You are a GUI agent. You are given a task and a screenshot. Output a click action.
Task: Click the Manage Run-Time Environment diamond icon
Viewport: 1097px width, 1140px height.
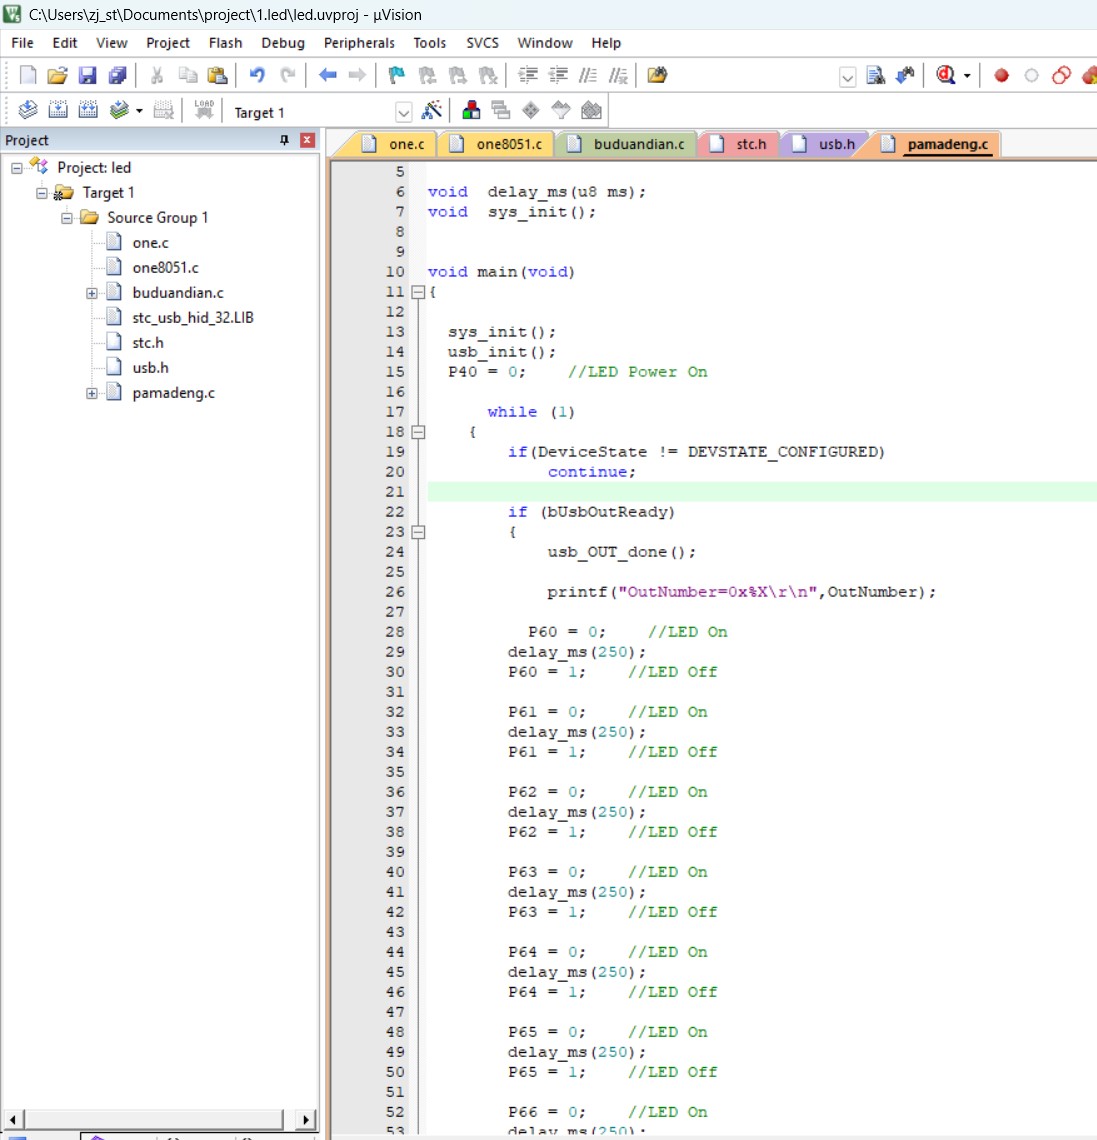pos(531,111)
